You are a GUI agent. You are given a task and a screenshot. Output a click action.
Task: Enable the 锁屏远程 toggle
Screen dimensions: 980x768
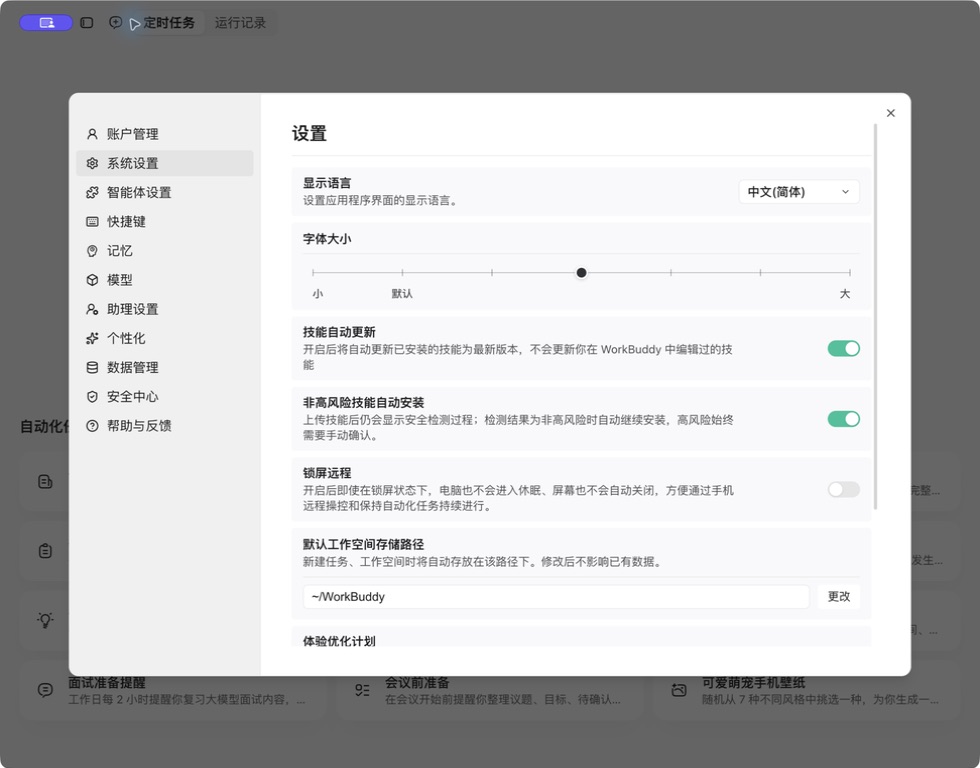coord(843,489)
